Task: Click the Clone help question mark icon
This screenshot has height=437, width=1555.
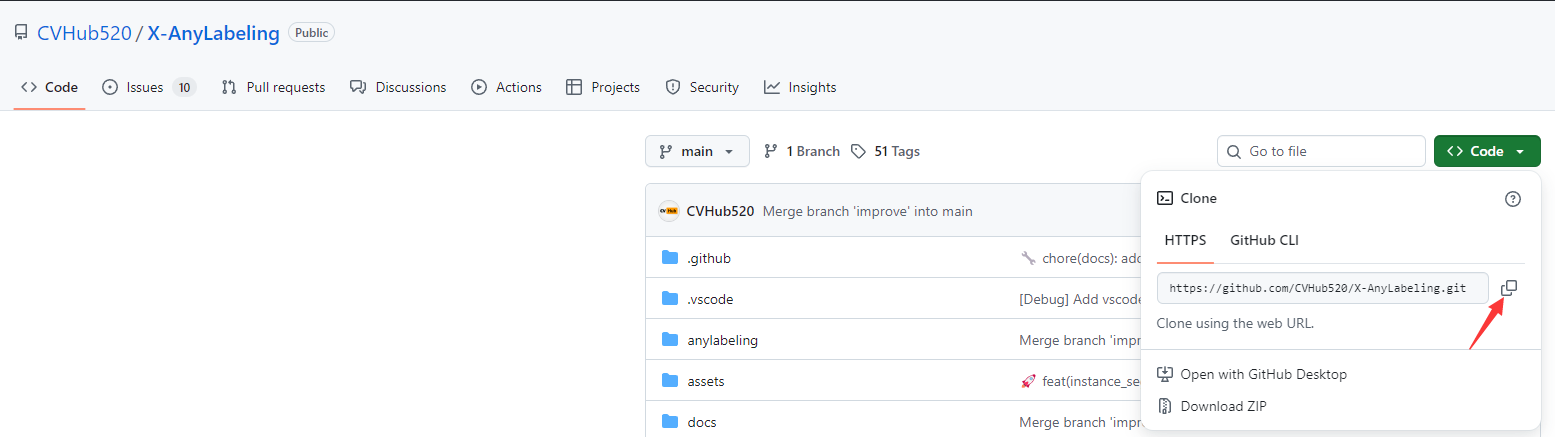Action: click(x=1513, y=199)
